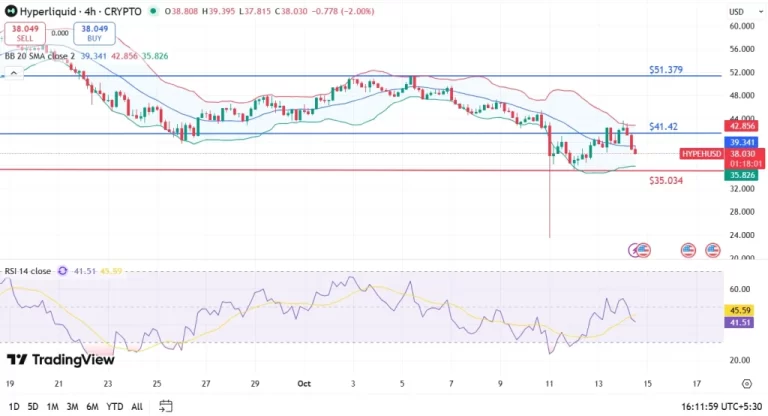Open the USD currency selector
The image size is (768, 416).
(x=737, y=11)
